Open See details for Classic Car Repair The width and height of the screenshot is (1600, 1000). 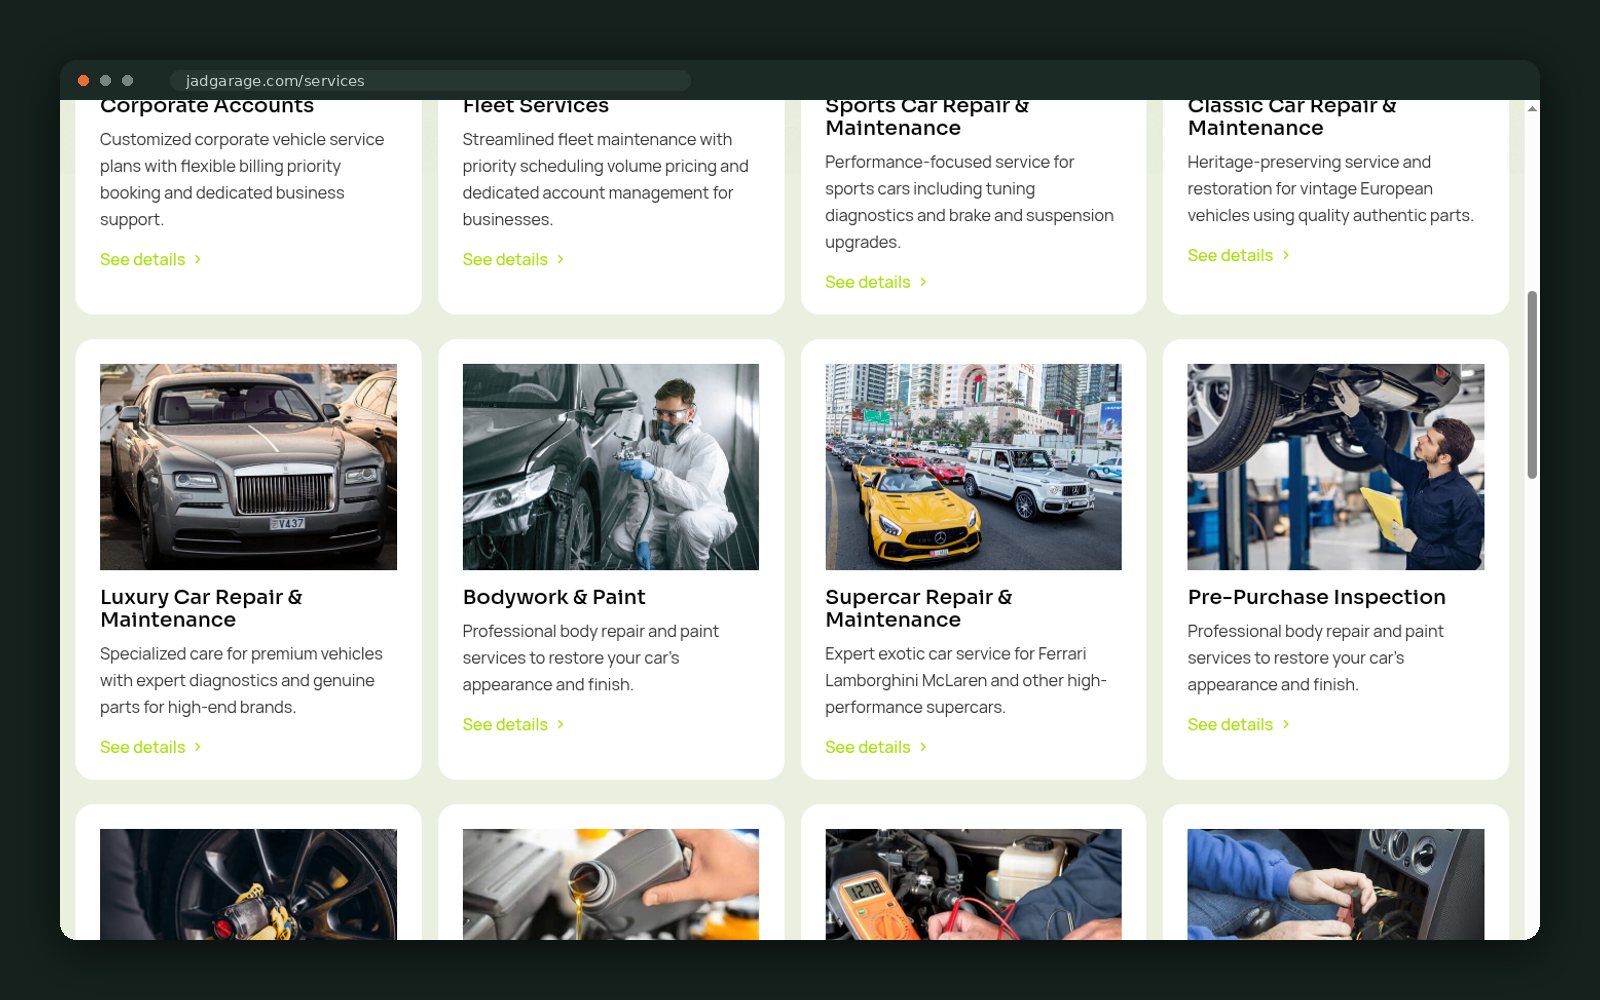point(1239,255)
